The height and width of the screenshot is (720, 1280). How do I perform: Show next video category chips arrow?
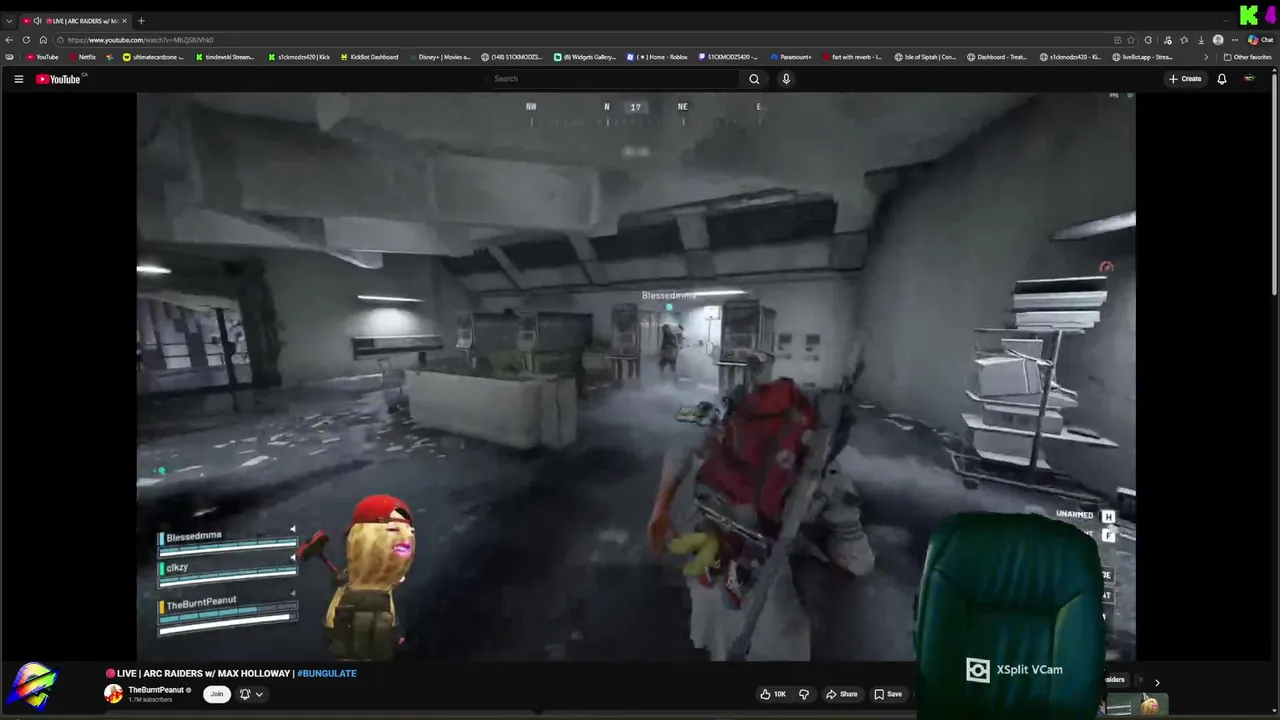tap(1157, 683)
